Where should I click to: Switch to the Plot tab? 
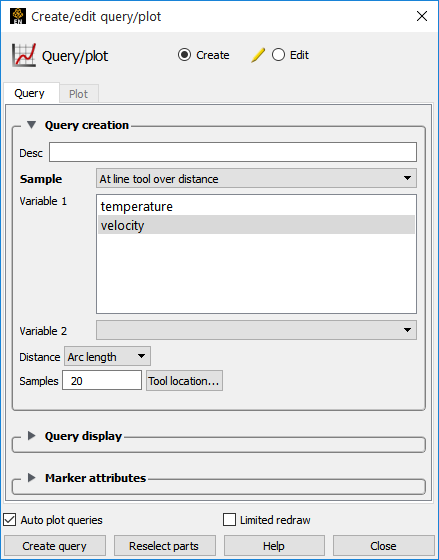(78, 94)
